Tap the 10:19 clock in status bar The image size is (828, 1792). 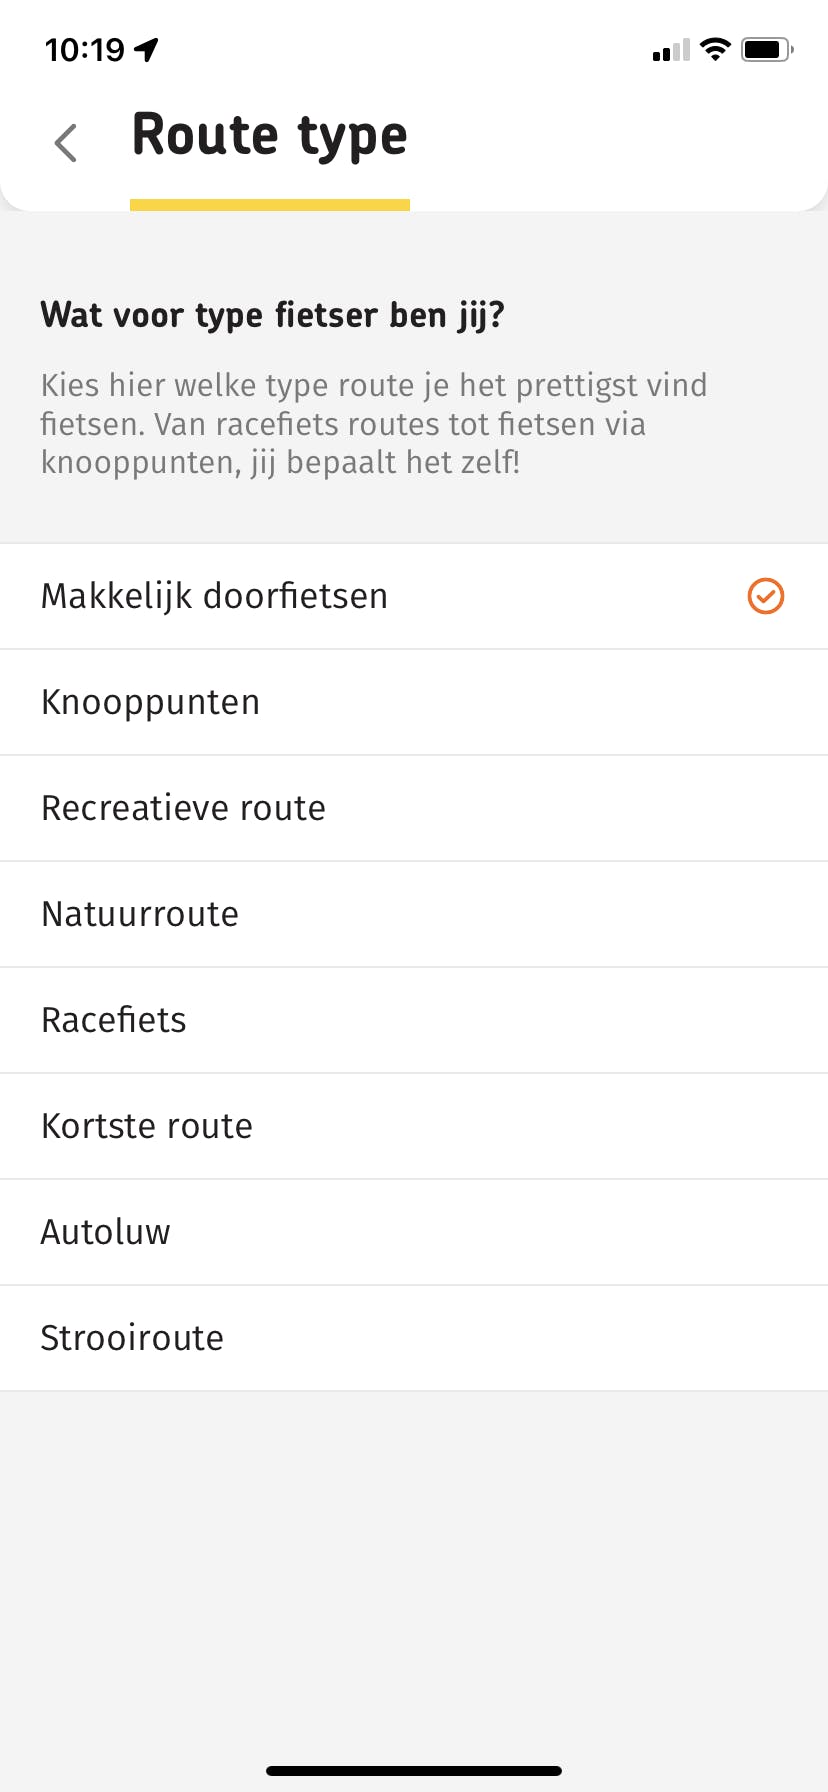pyautogui.click(x=85, y=49)
